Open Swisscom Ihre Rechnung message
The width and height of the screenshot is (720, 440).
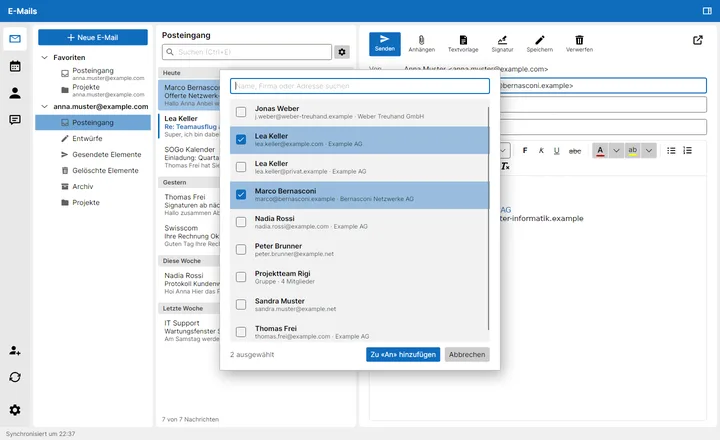click(189, 236)
